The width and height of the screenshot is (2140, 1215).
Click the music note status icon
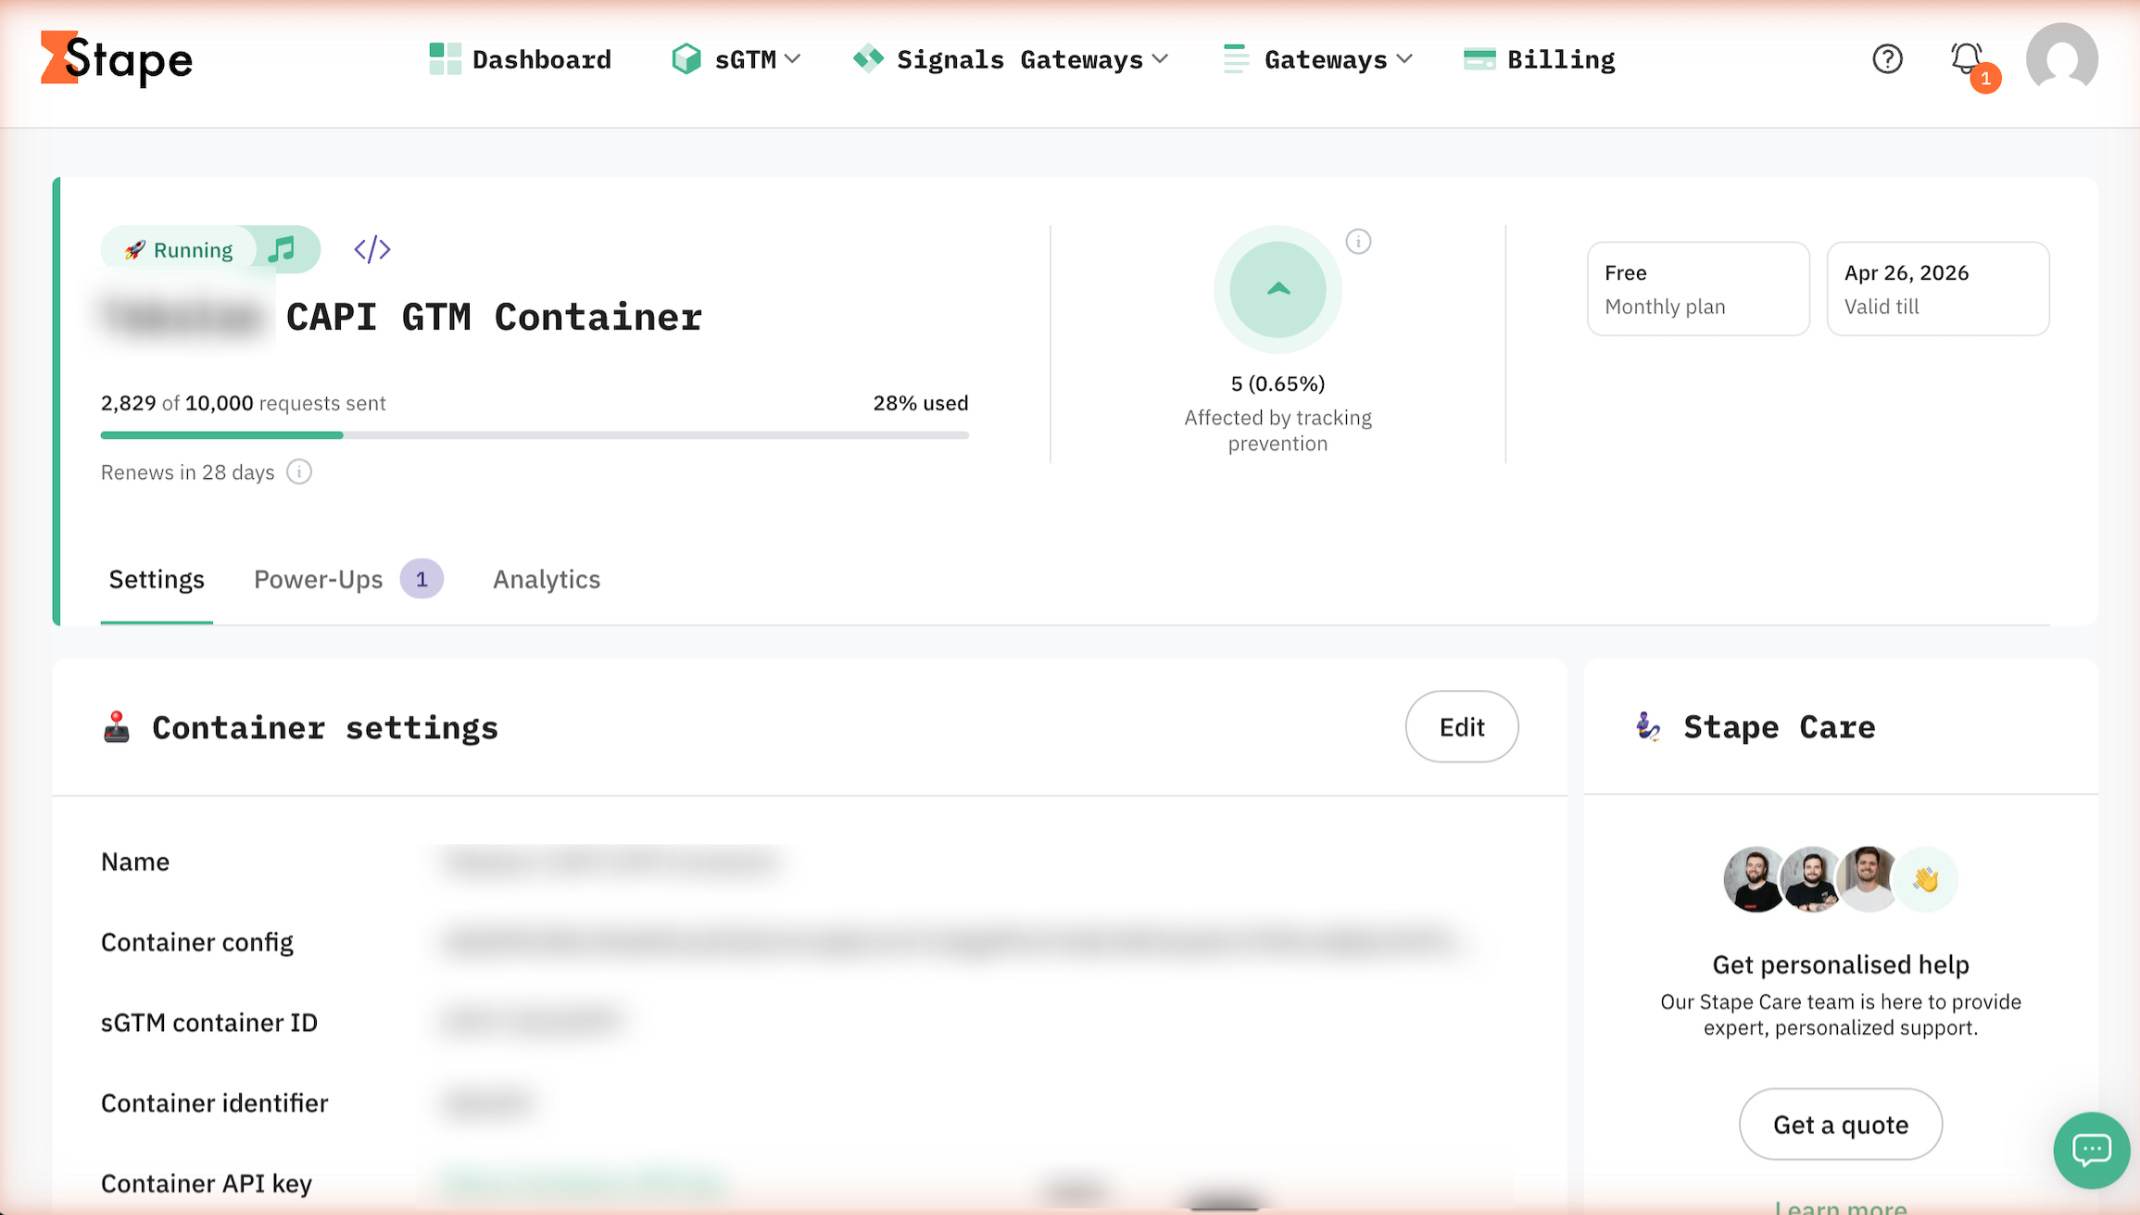tap(283, 249)
